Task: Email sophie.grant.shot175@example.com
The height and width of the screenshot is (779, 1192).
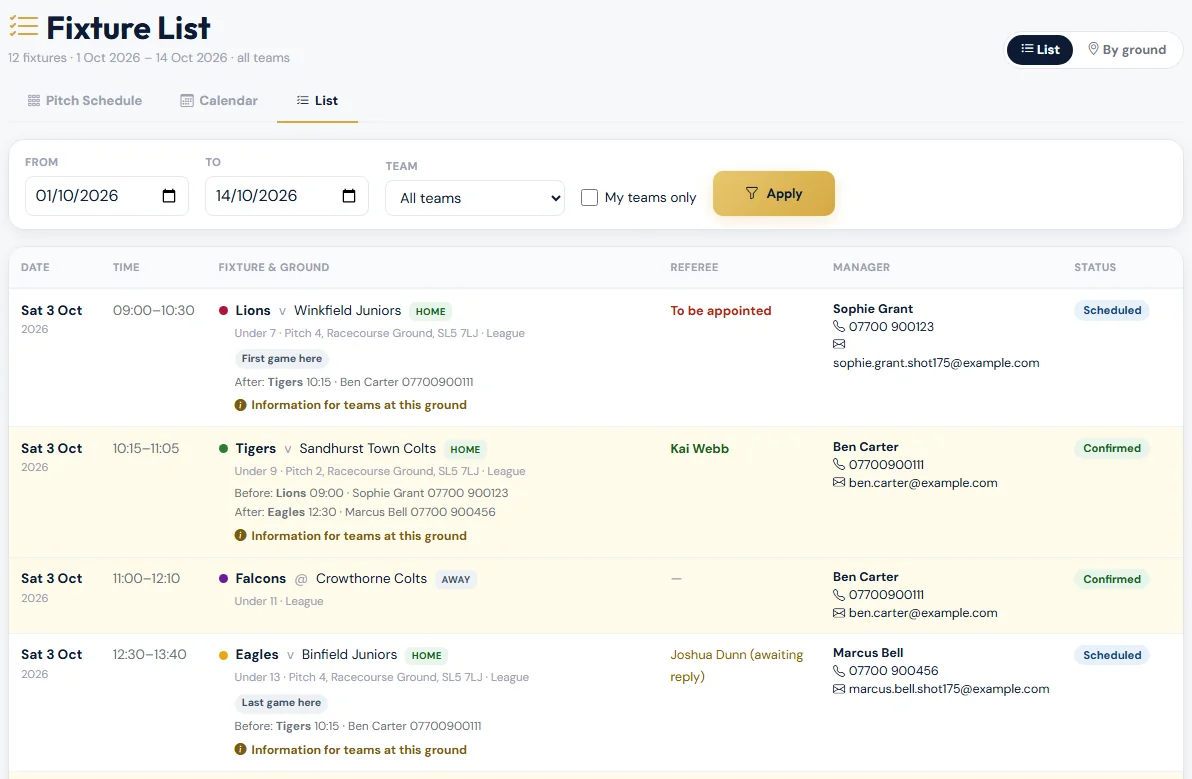Action: 936,363
